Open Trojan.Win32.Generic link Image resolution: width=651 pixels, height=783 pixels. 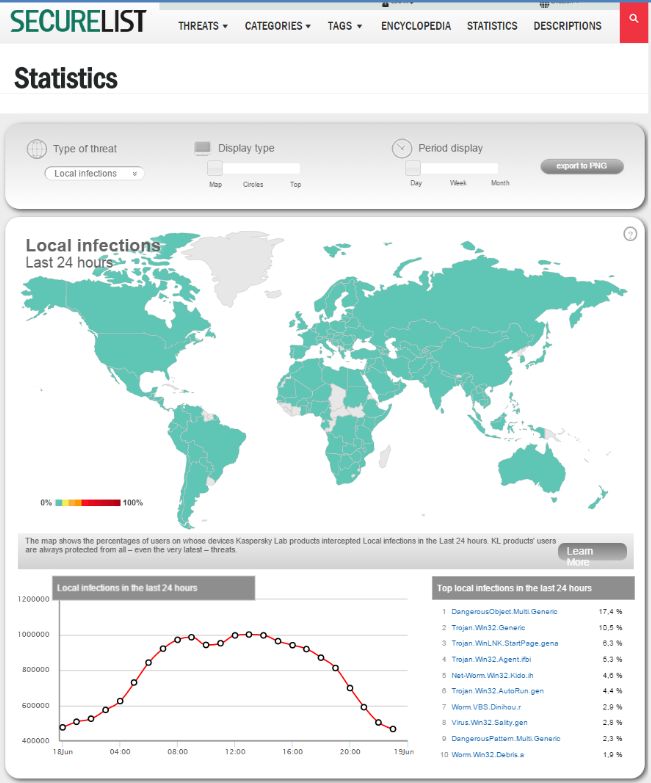tap(488, 627)
